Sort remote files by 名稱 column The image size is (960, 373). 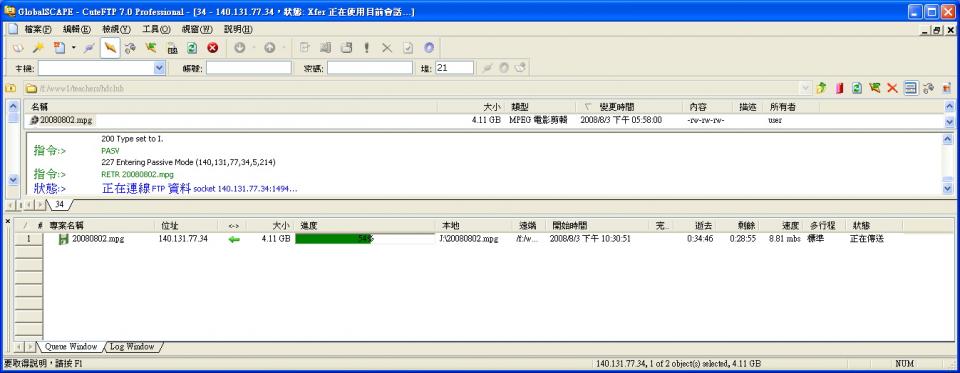click(230, 107)
